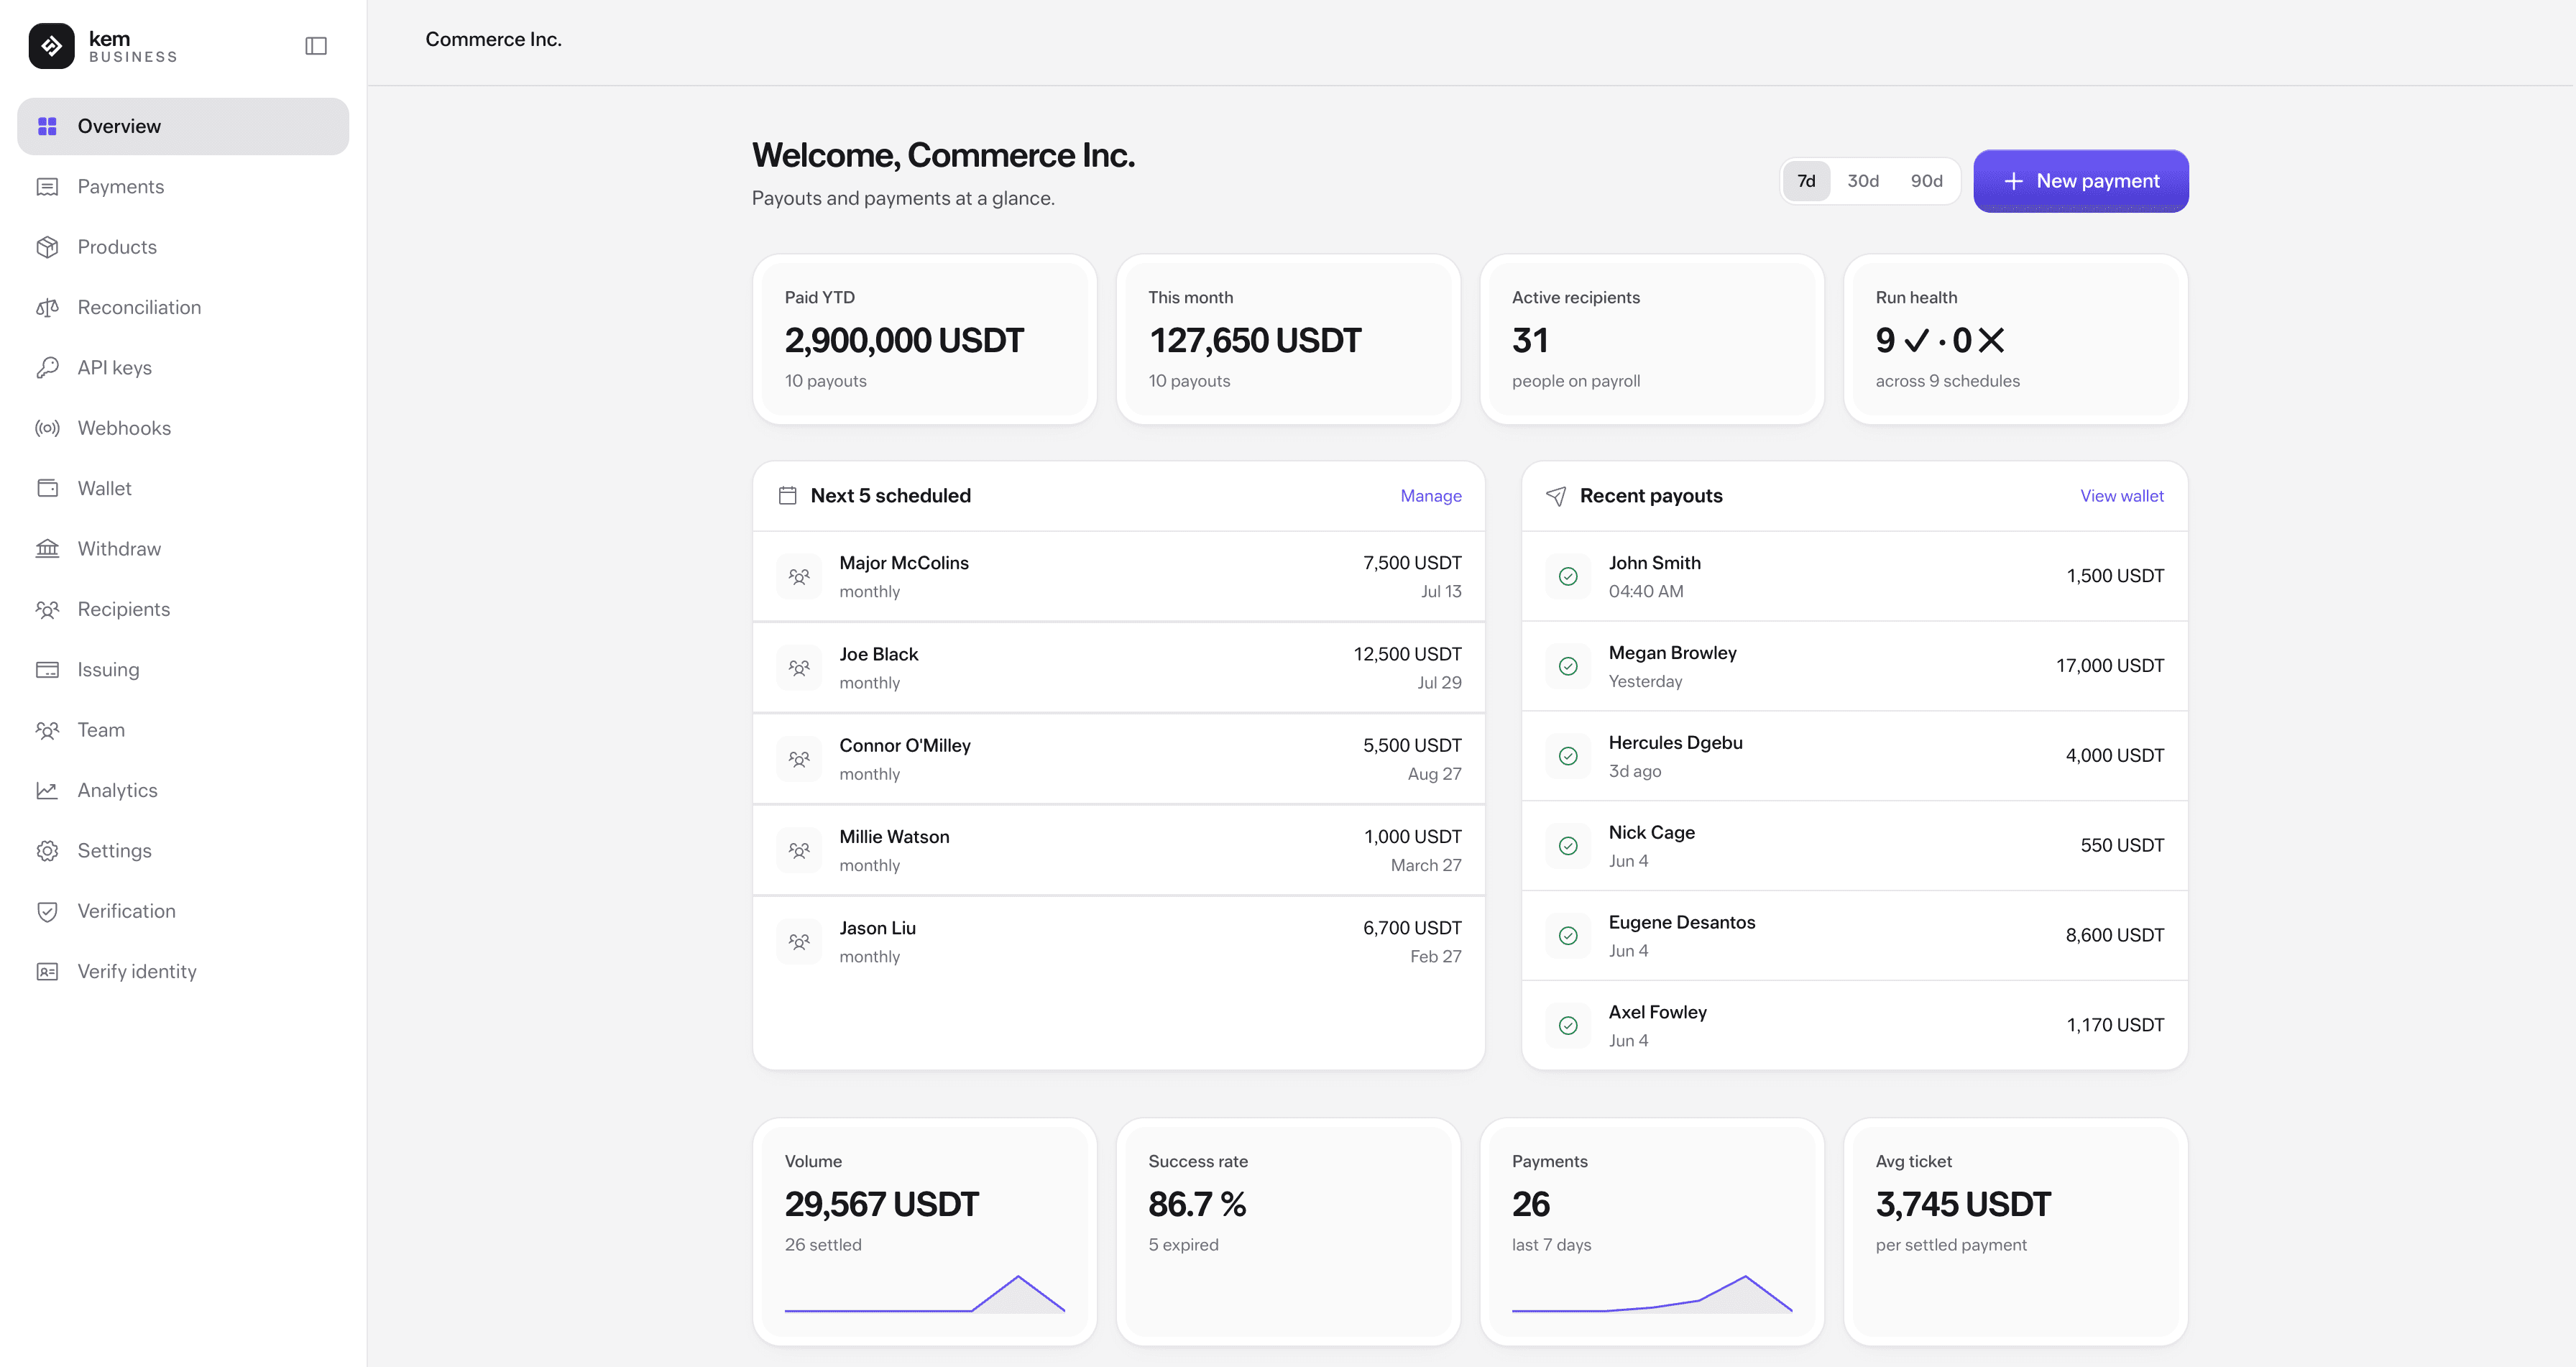This screenshot has width=2576, height=1367.
Task: Switch to the 30d time range
Action: coord(1862,181)
